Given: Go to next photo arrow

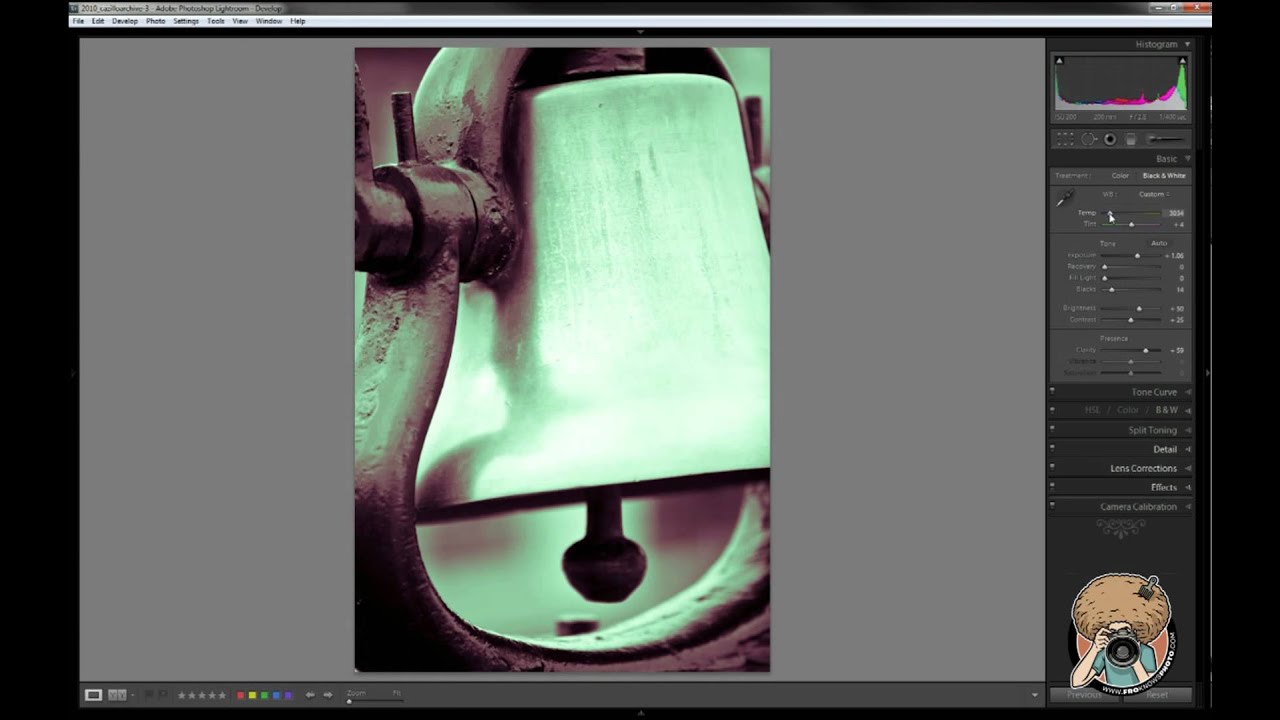Looking at the screenshot, I should coord(327,695).
